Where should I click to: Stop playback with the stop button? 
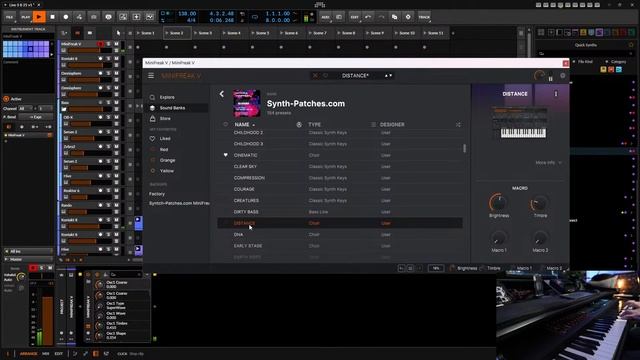coord(53,17)
